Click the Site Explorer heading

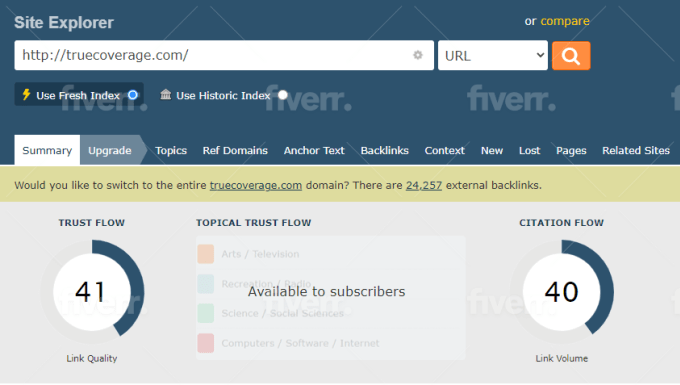coord(64,23)
